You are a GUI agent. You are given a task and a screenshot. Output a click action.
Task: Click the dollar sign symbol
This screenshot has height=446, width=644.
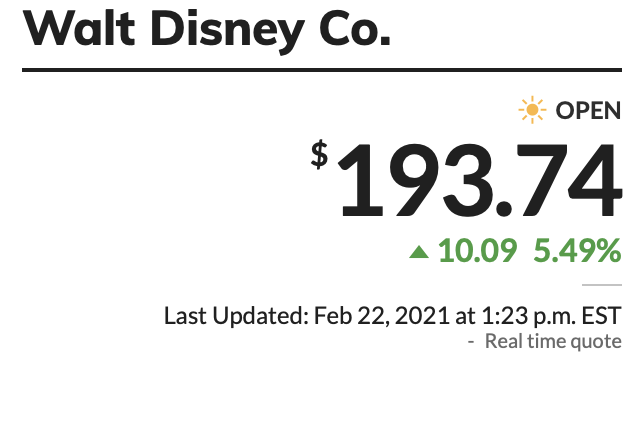319,154
